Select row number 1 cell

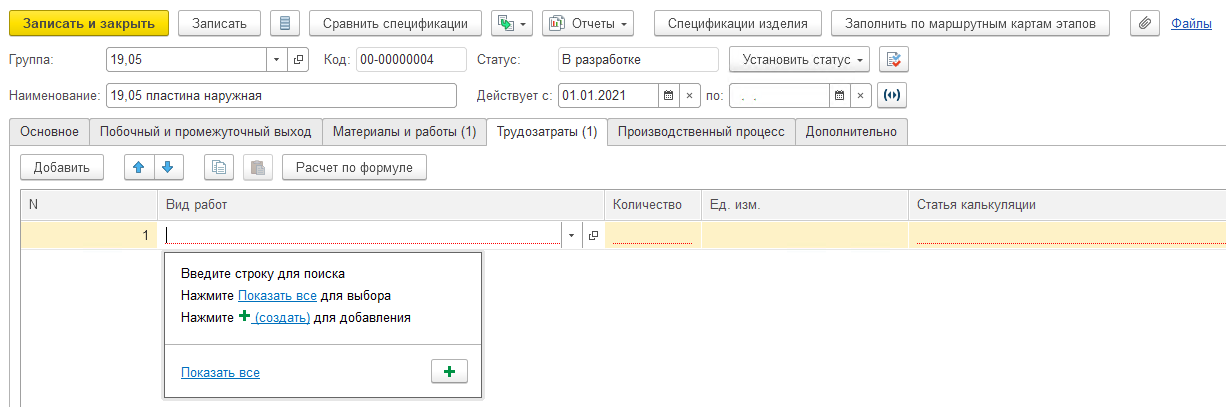tap(89, 235)
